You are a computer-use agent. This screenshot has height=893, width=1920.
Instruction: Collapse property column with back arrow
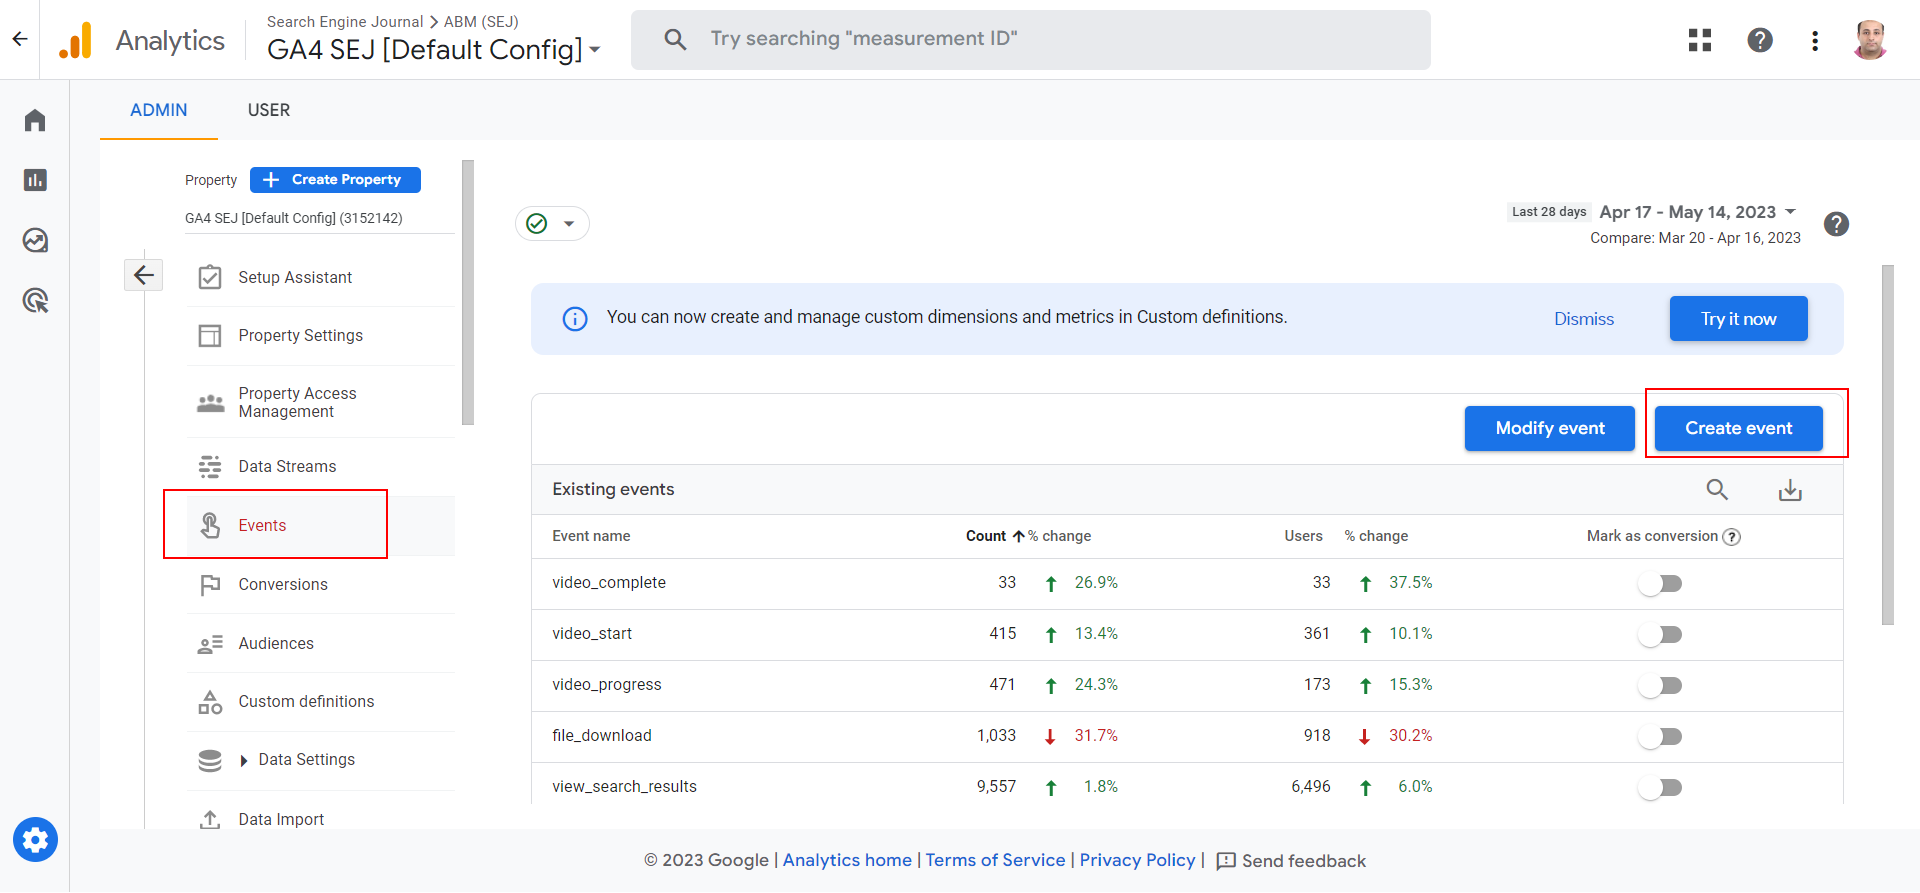143,275
